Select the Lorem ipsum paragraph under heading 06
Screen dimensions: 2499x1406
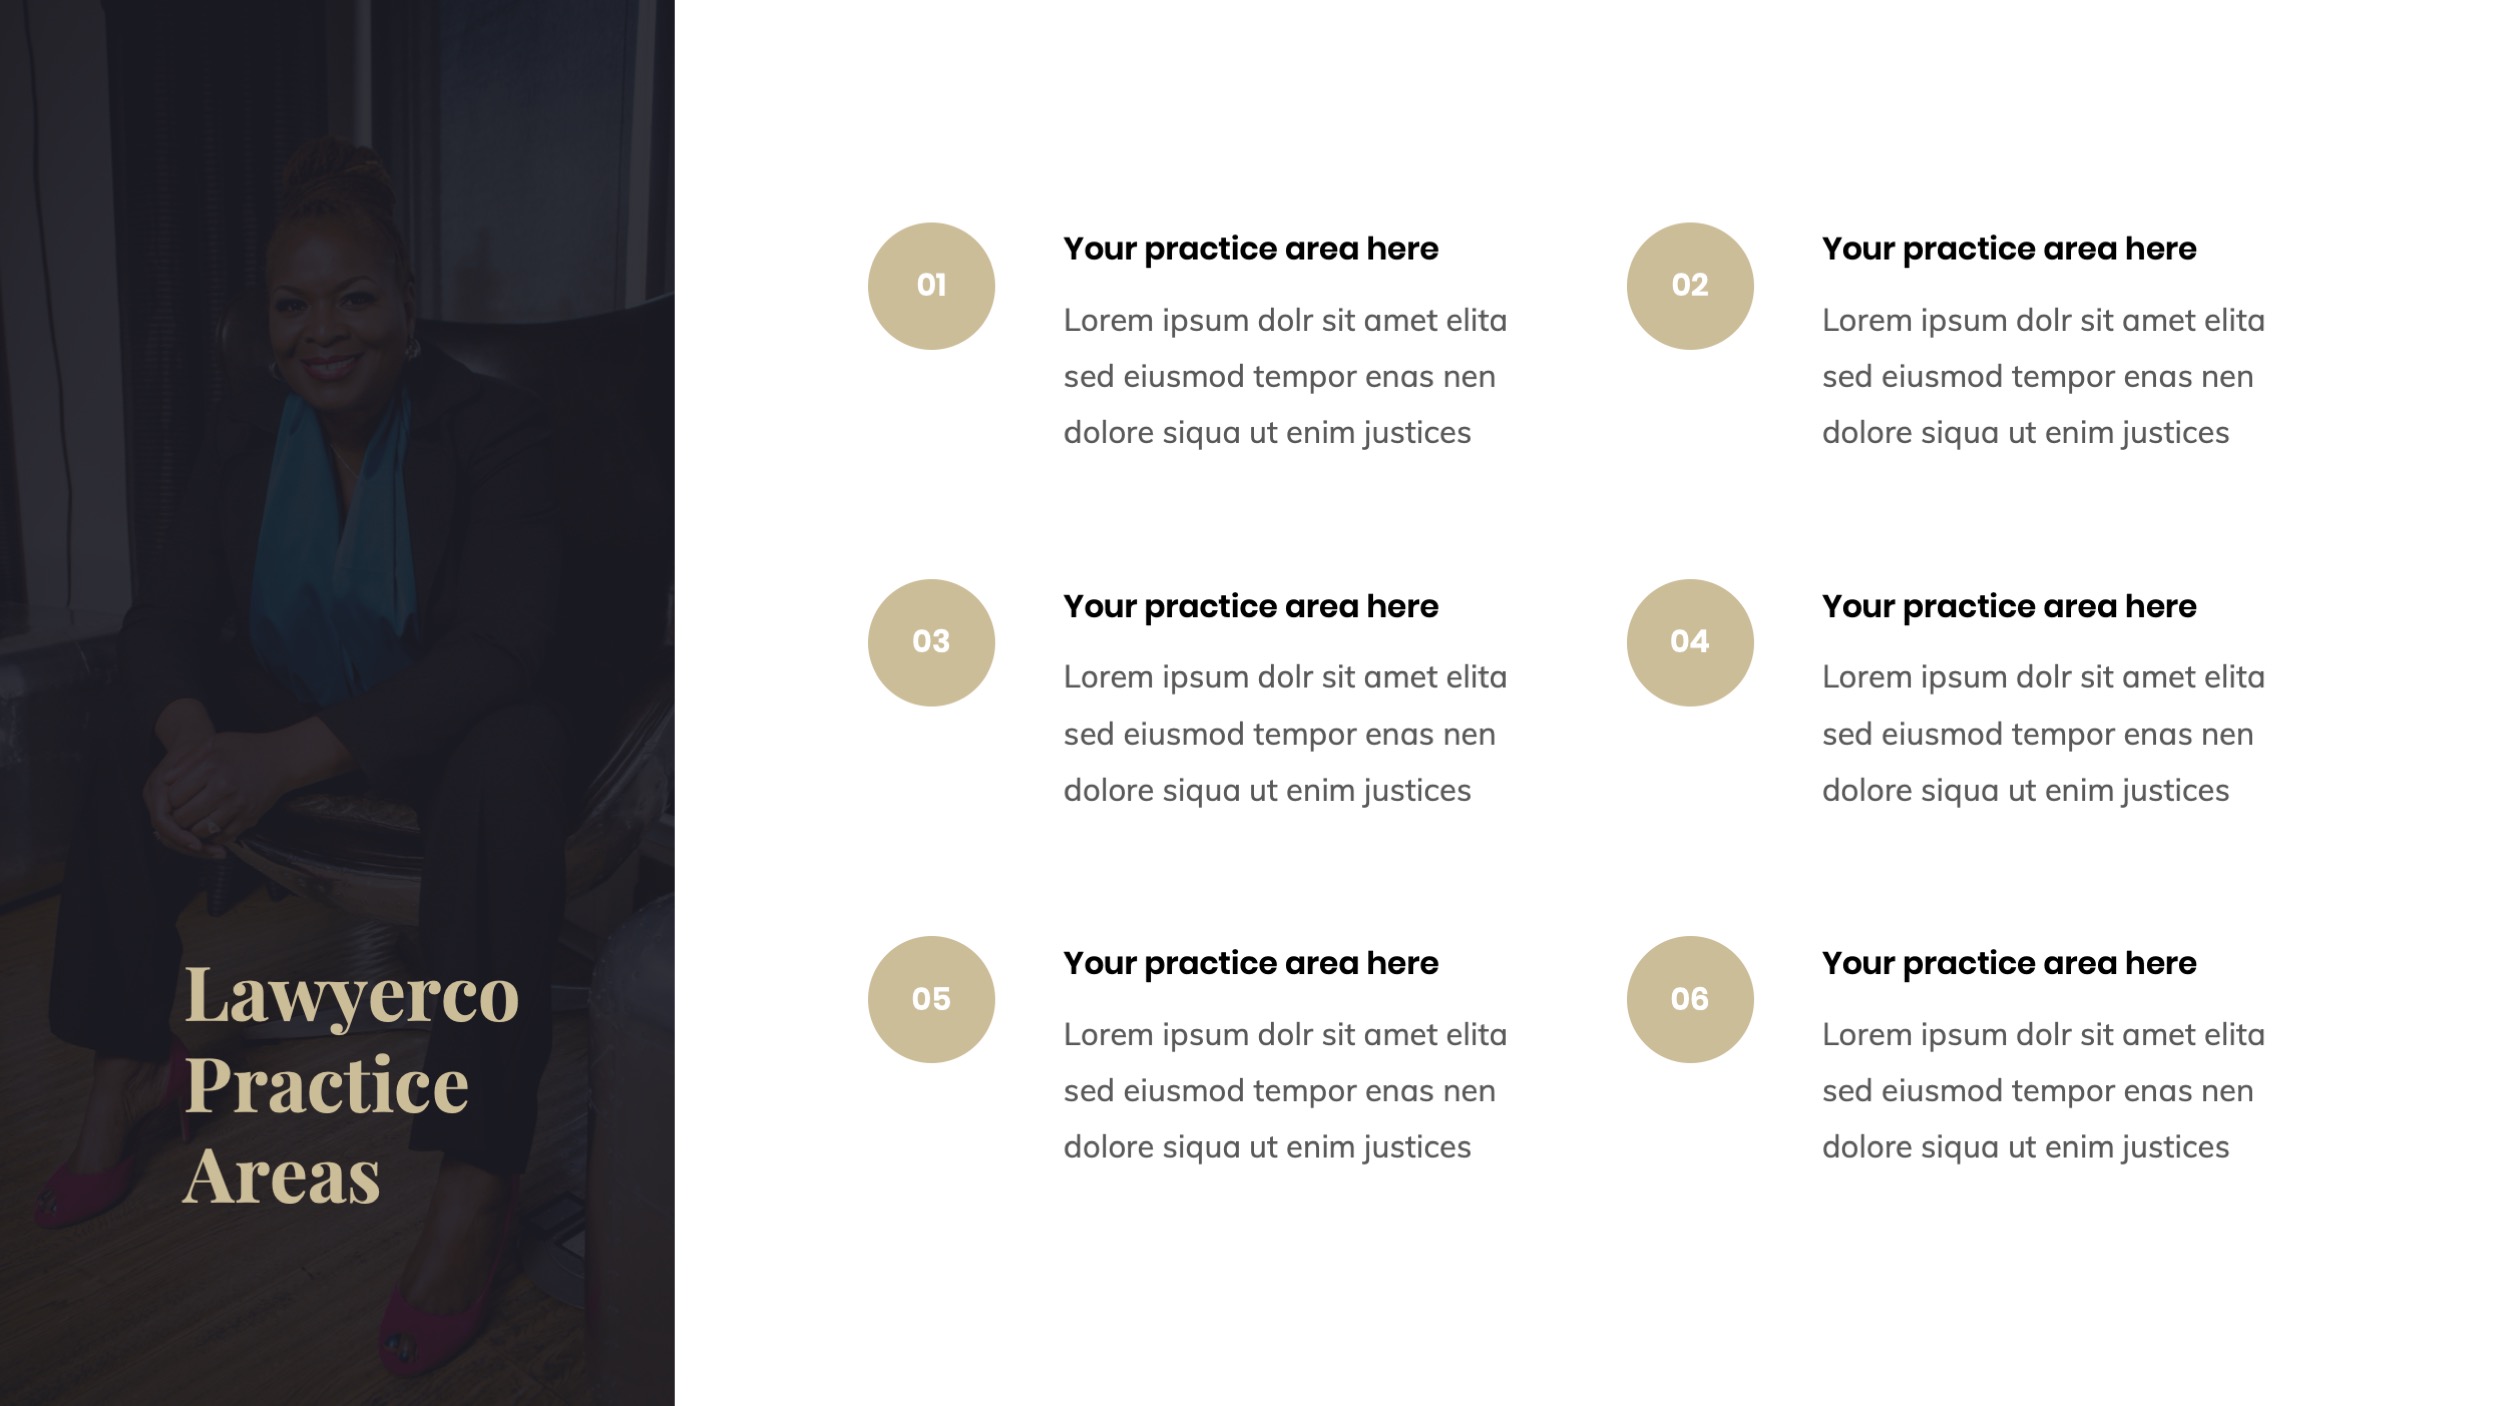tap(2042, 1091)
